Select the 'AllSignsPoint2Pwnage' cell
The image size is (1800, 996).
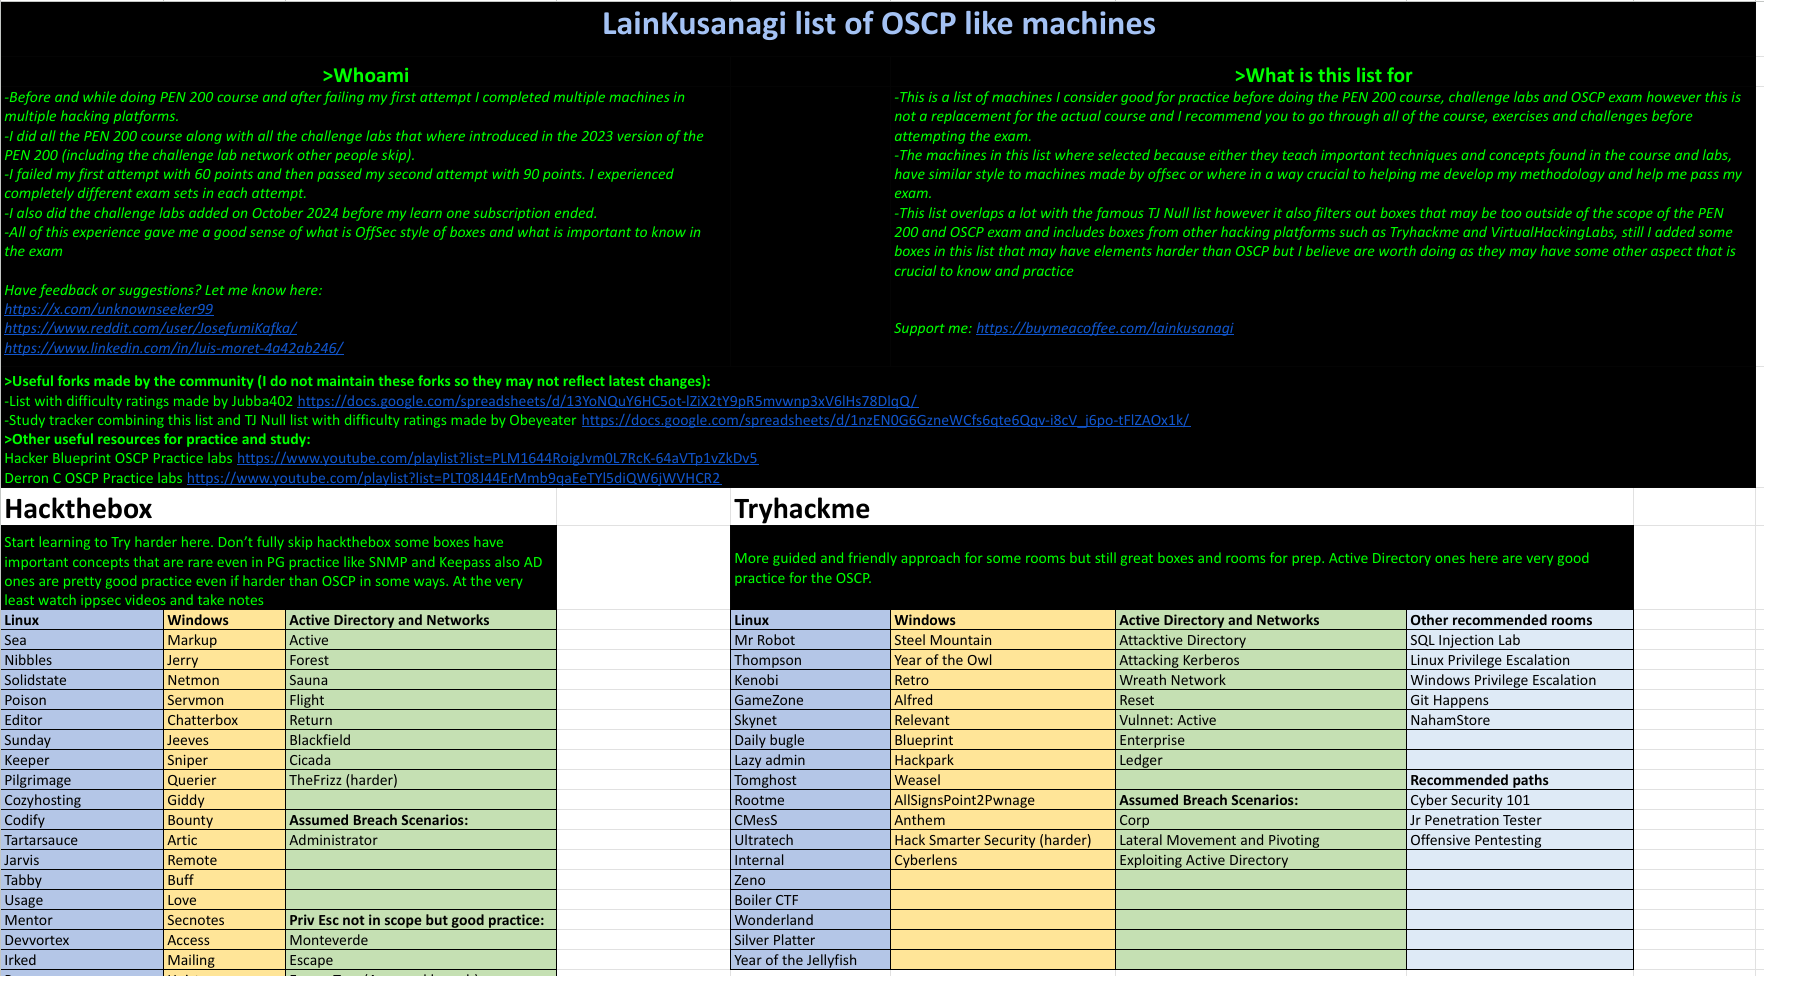(1003, 800)
